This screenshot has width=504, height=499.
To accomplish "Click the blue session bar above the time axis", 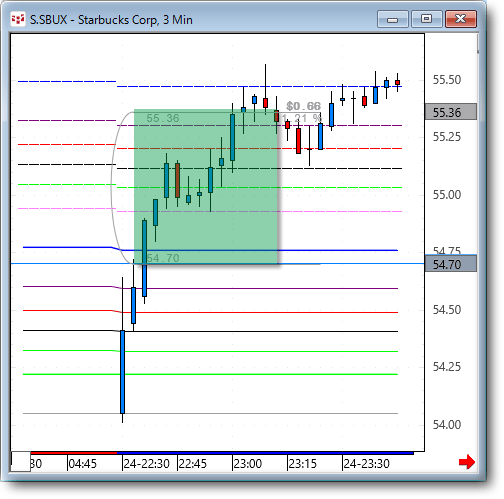I will tap(265, 453).
